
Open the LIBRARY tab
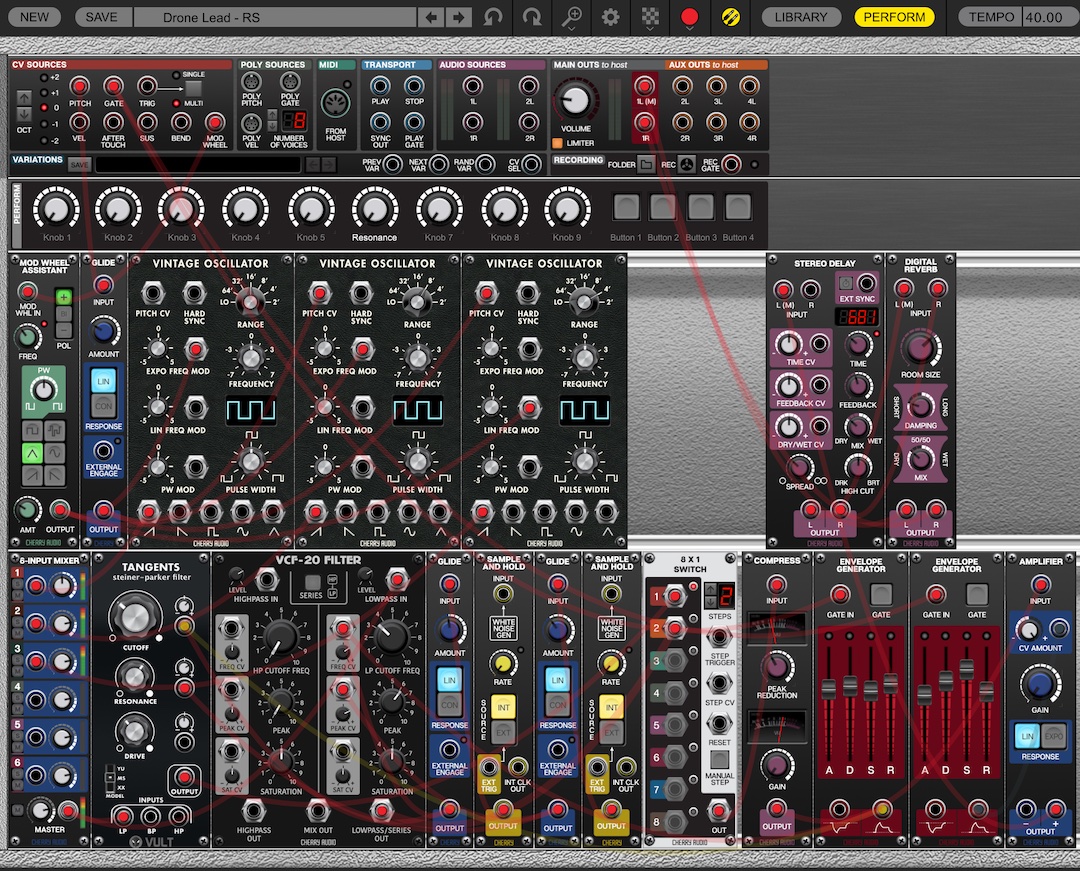pyautogui.click(x=801, y=17)
